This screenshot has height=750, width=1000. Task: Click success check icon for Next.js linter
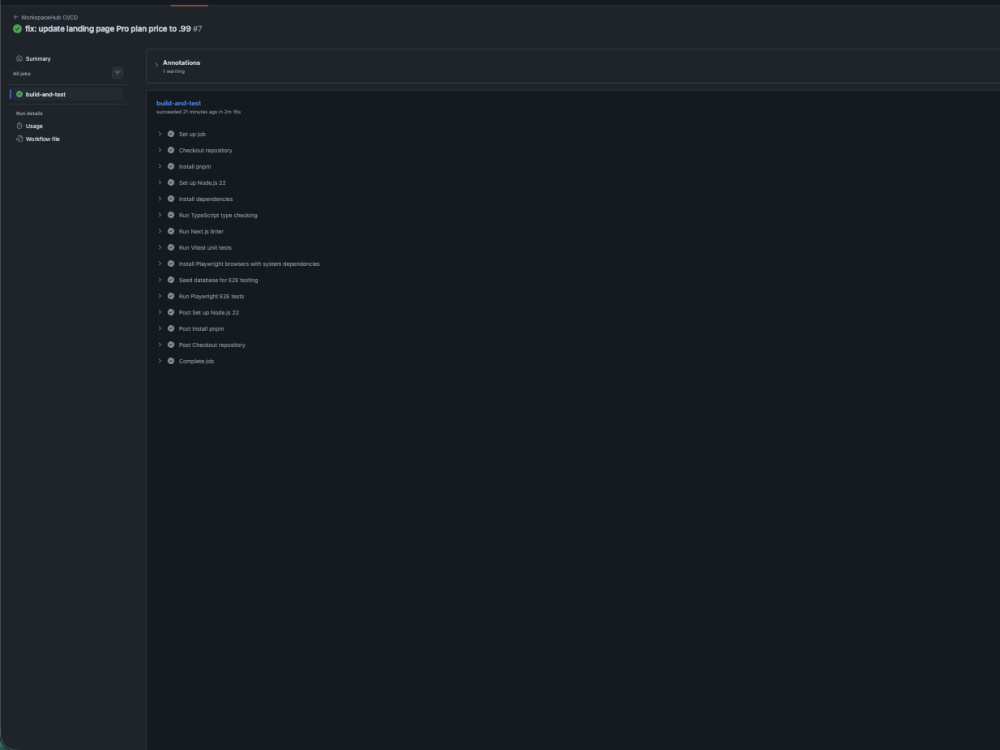pyautogui.click(x=171, y=232)
